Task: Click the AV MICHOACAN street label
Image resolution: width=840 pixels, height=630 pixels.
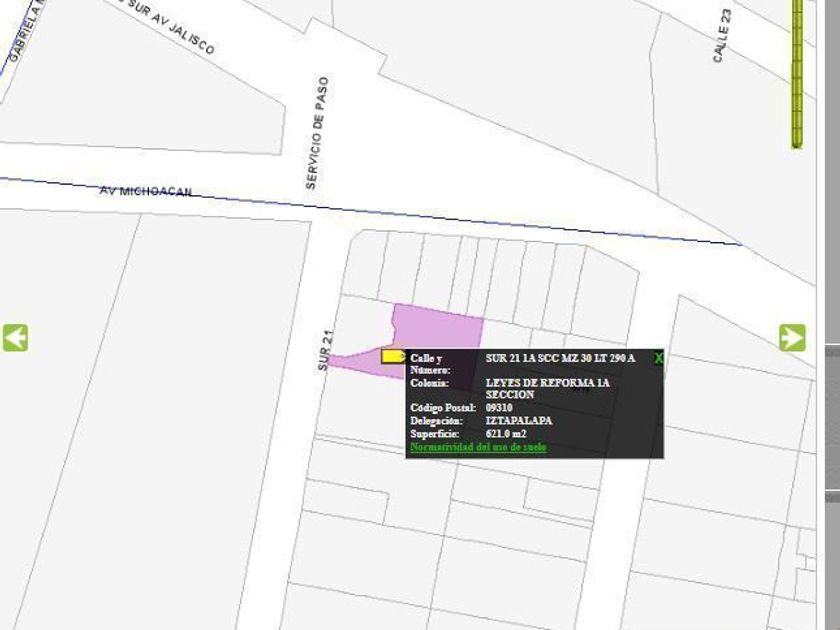Action: pos(146,191)
